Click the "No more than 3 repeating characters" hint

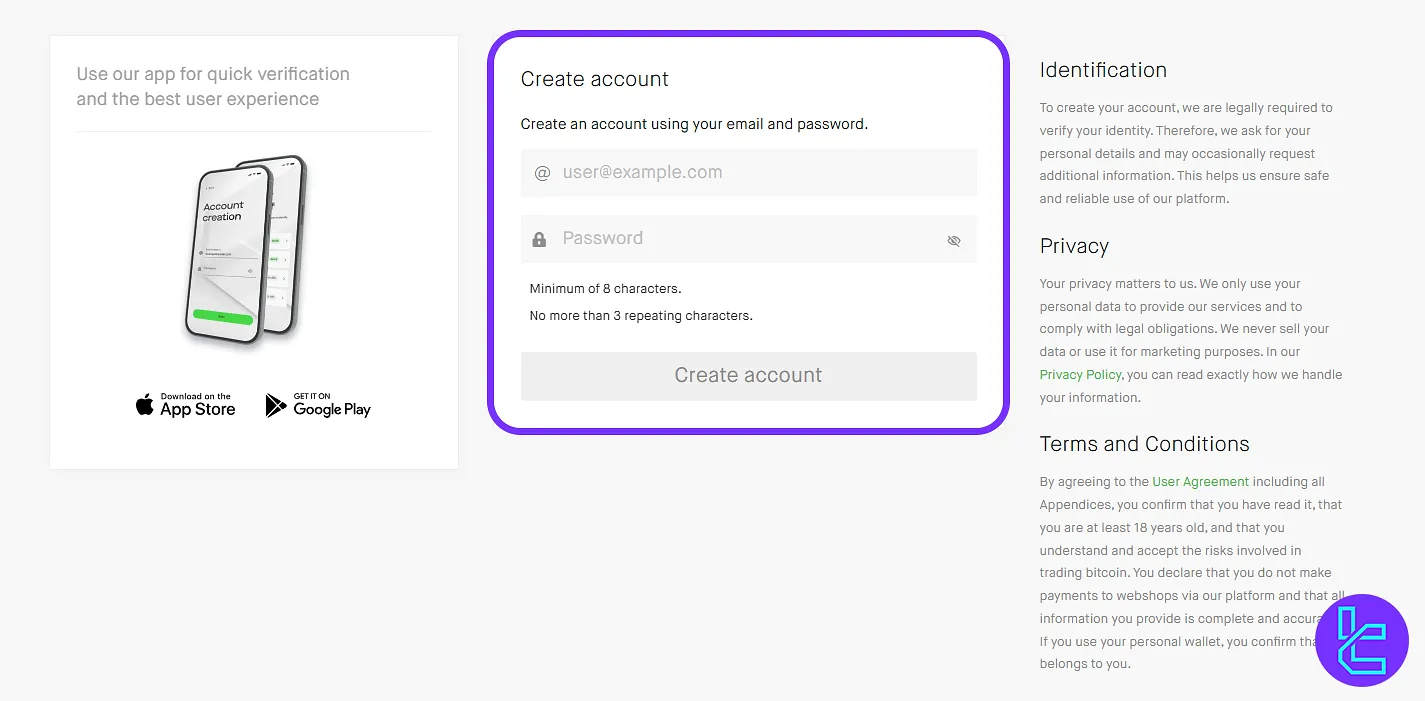(x=640, y=316)
